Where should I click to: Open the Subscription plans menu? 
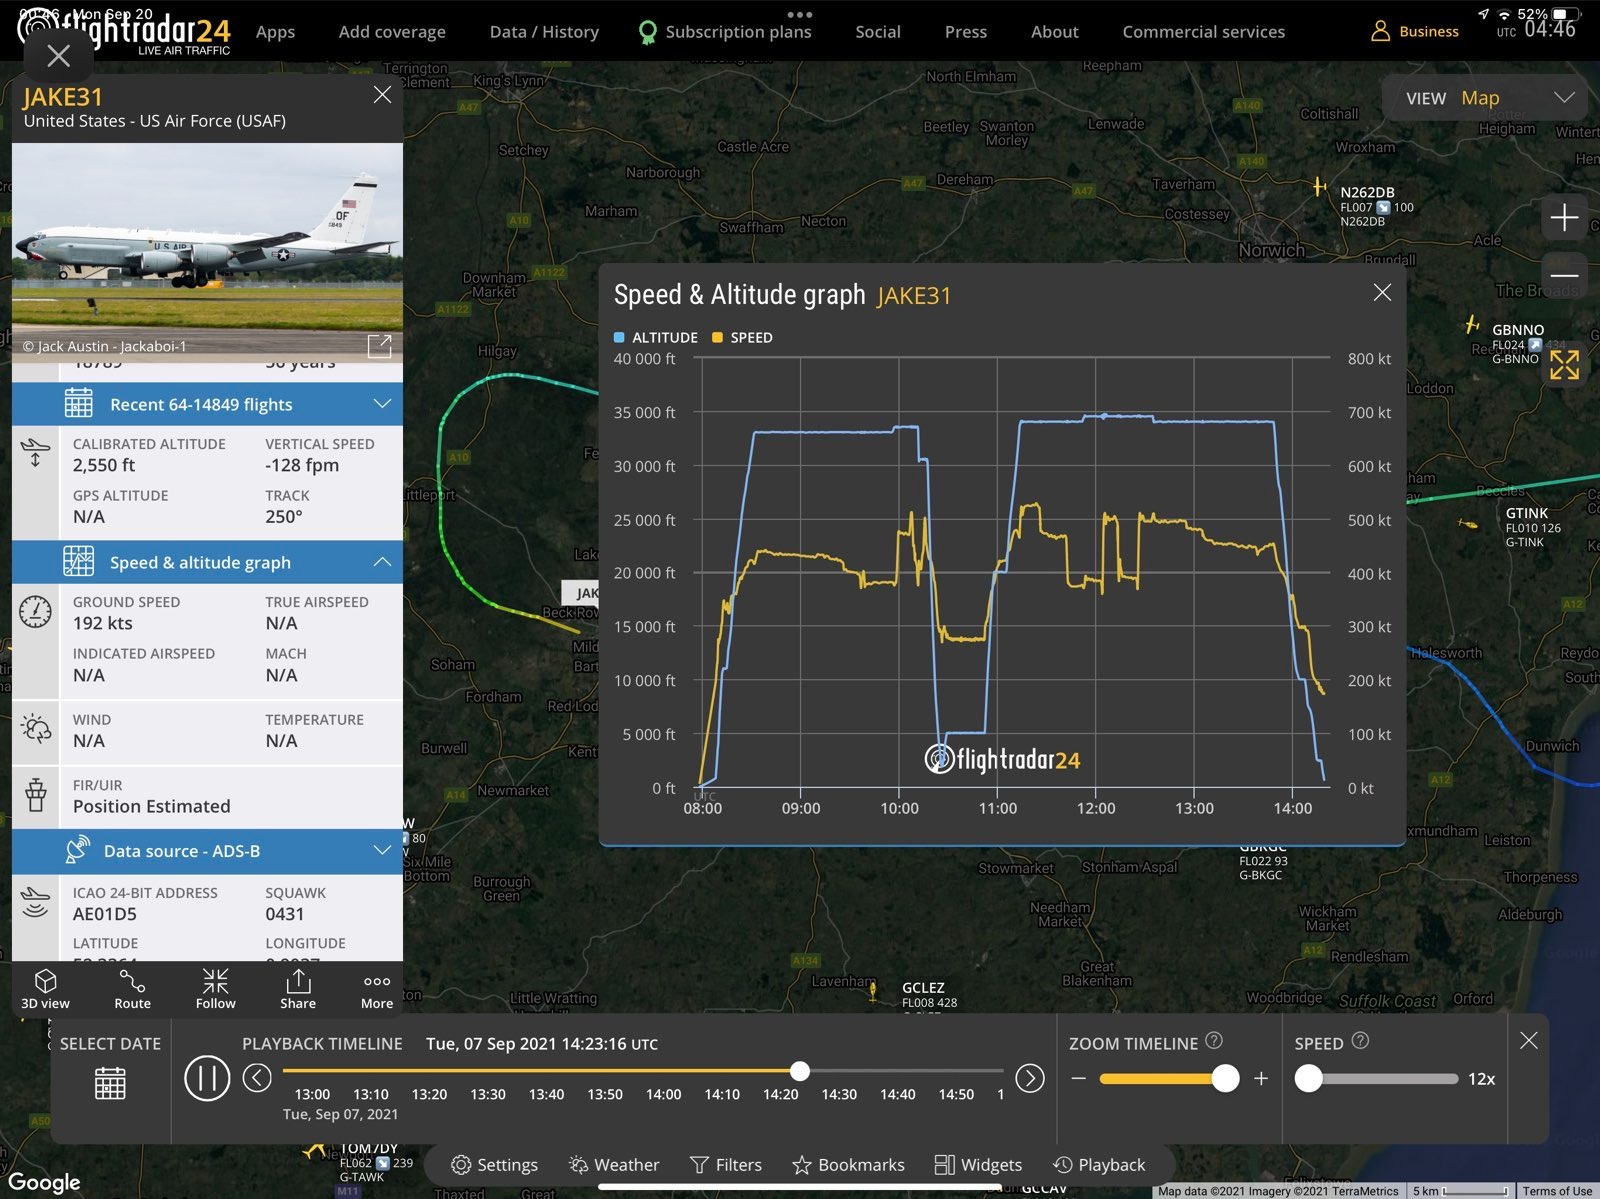pos(738,31)
